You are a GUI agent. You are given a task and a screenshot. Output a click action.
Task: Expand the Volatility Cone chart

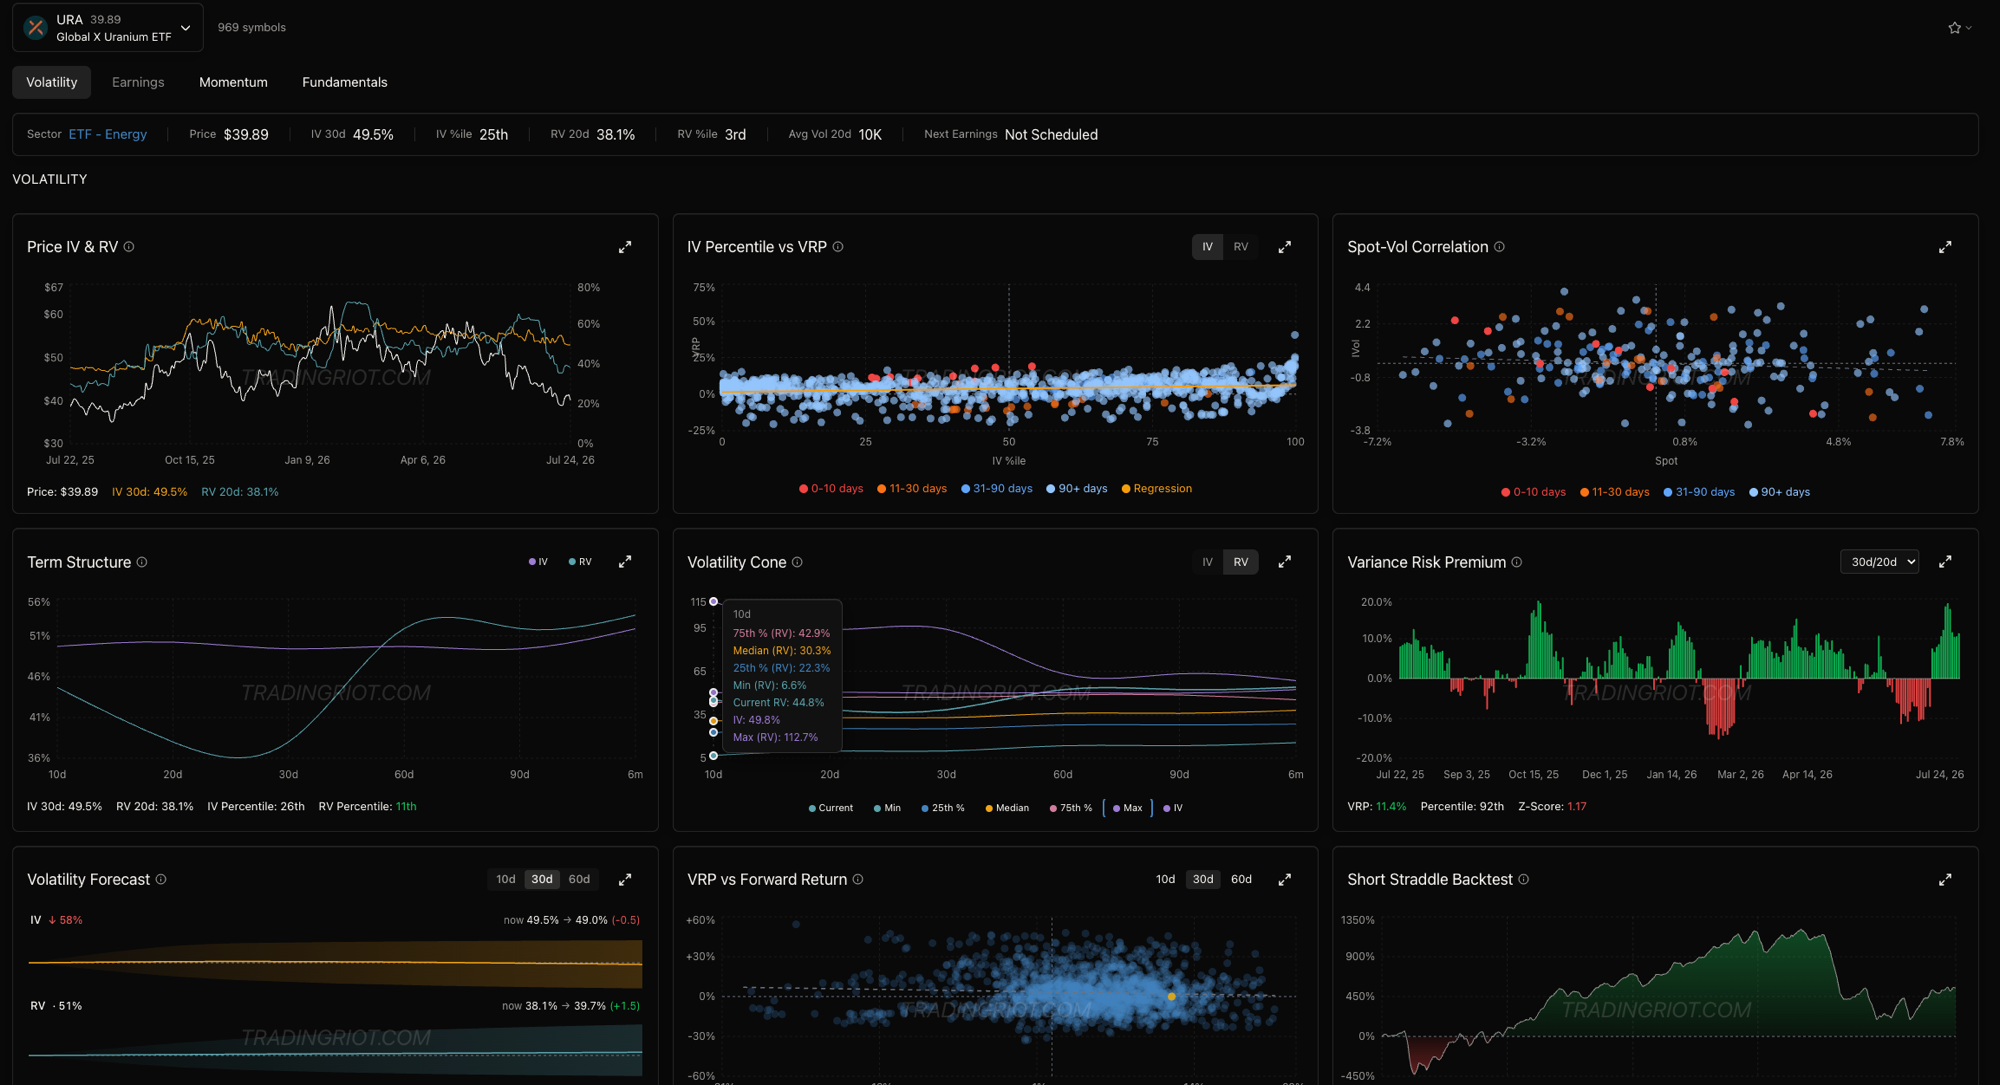(x=1285, y=562)
